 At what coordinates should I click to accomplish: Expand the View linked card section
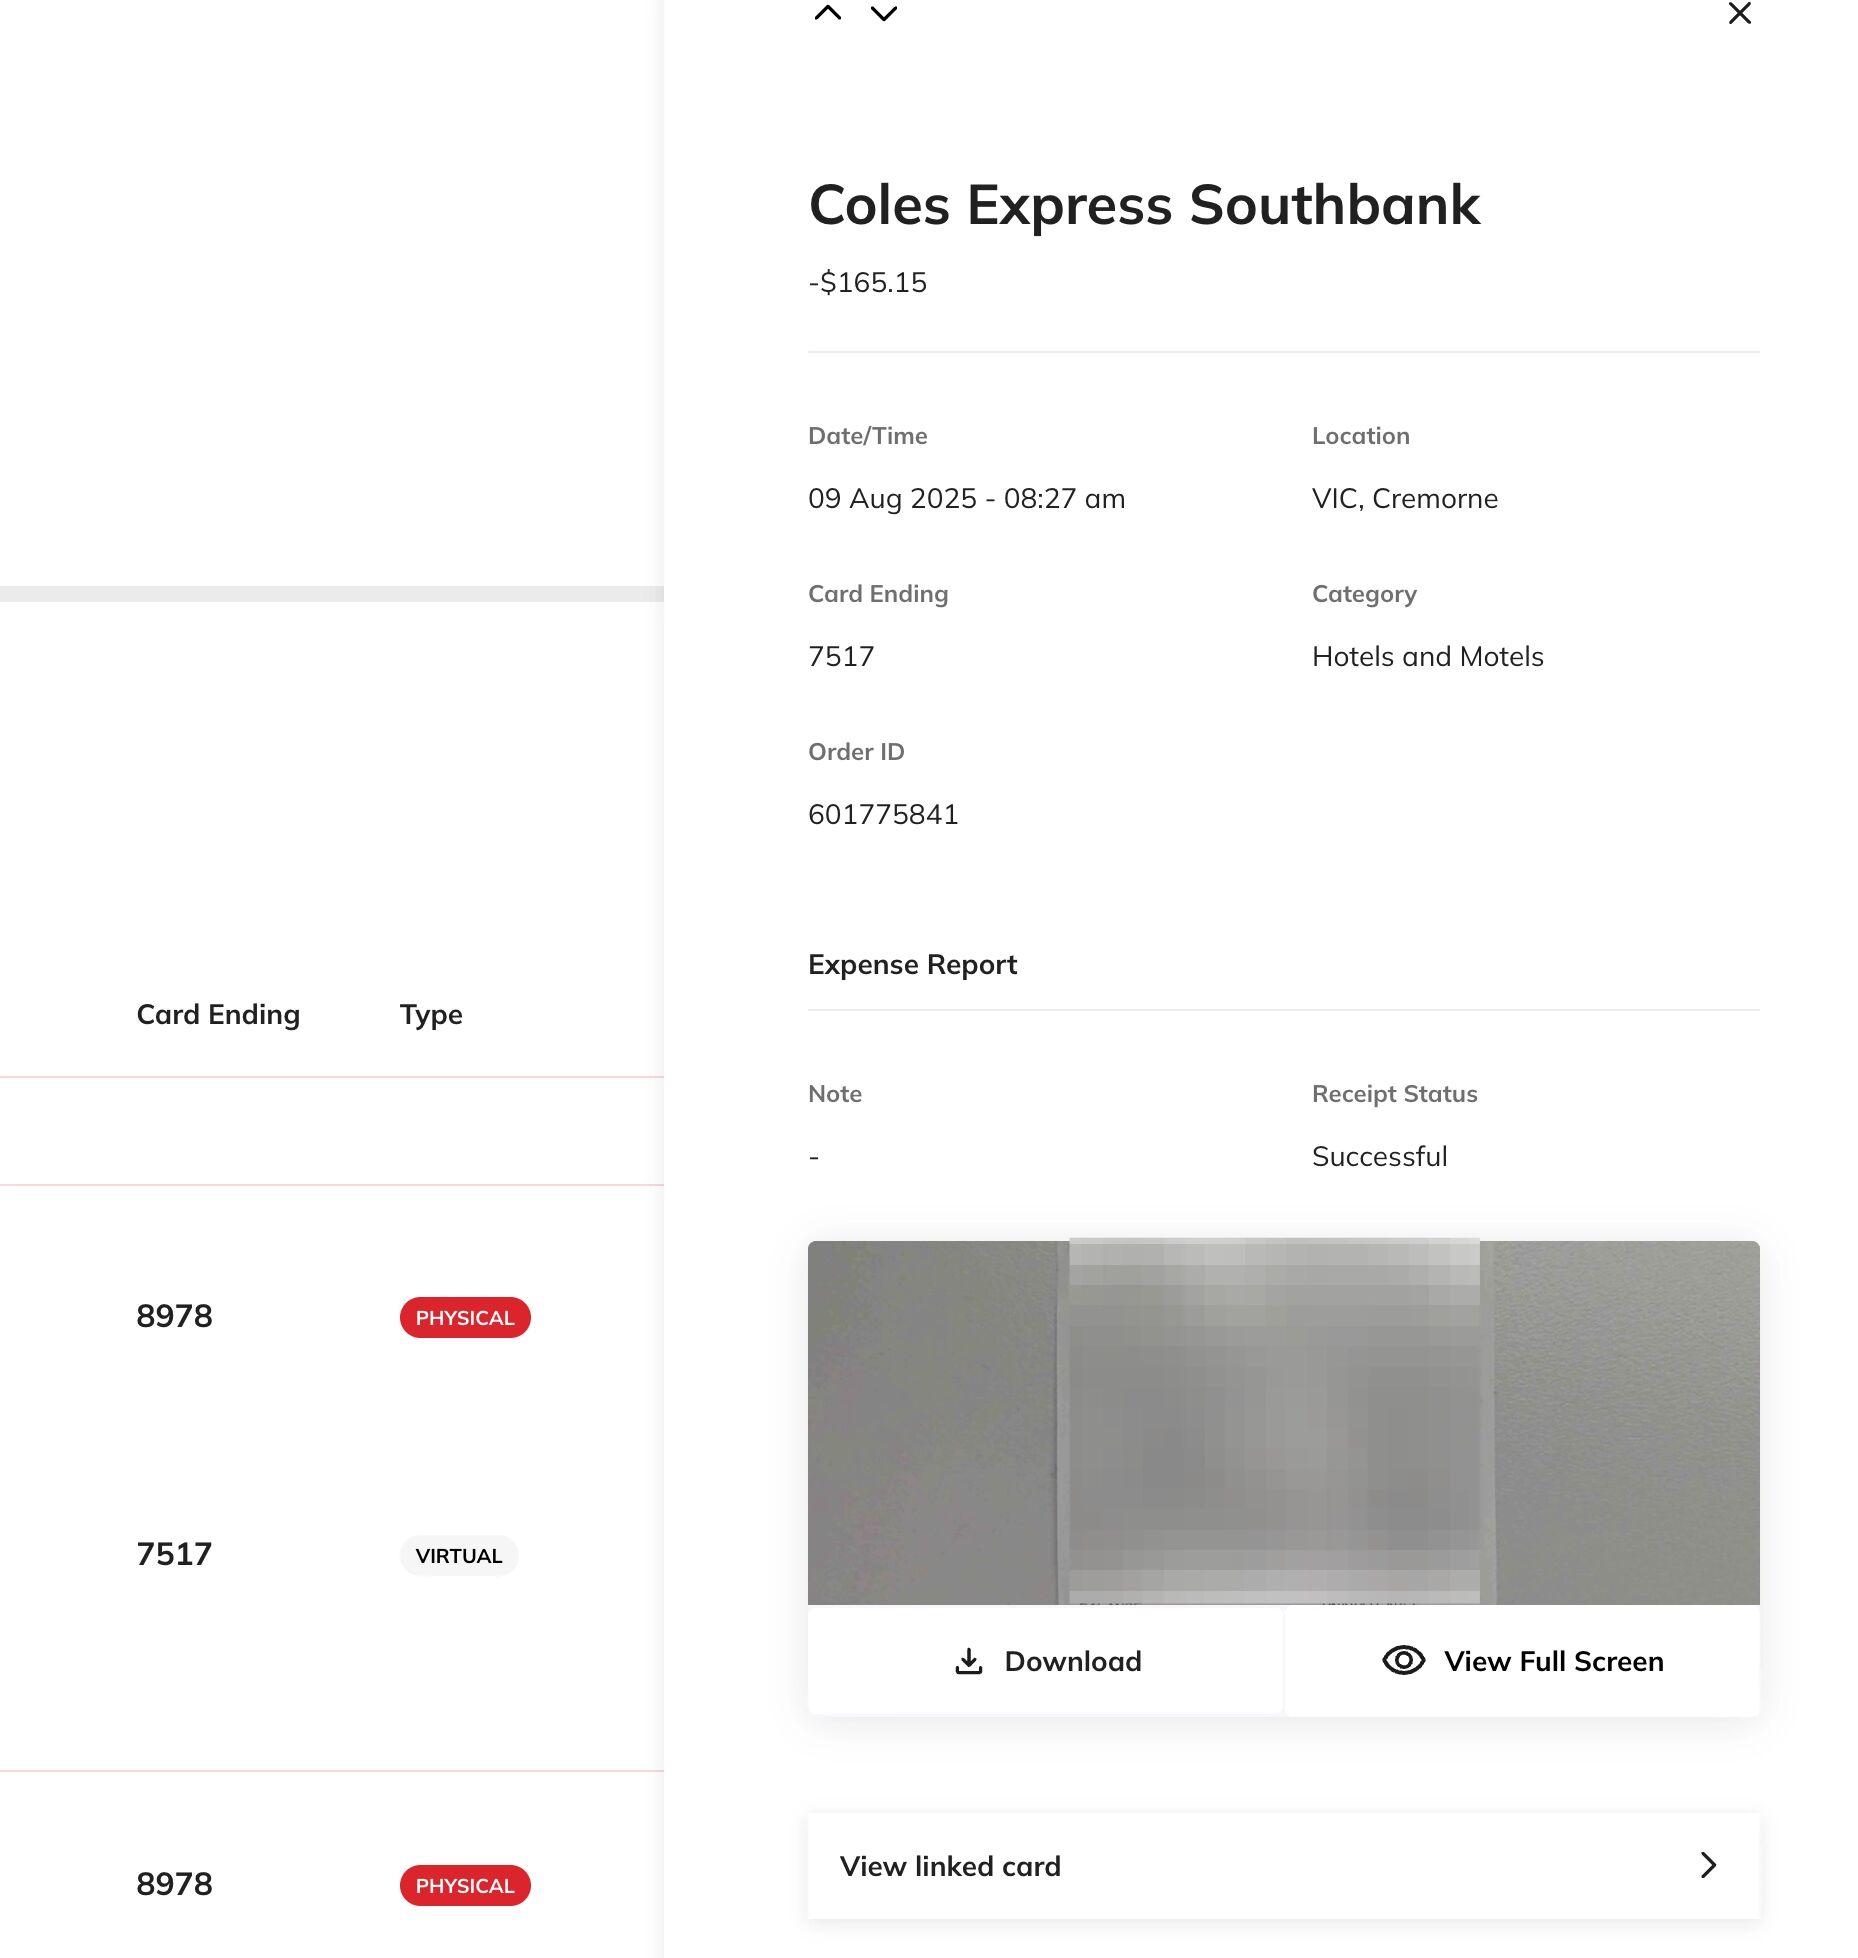(x=1283, y=1865)
